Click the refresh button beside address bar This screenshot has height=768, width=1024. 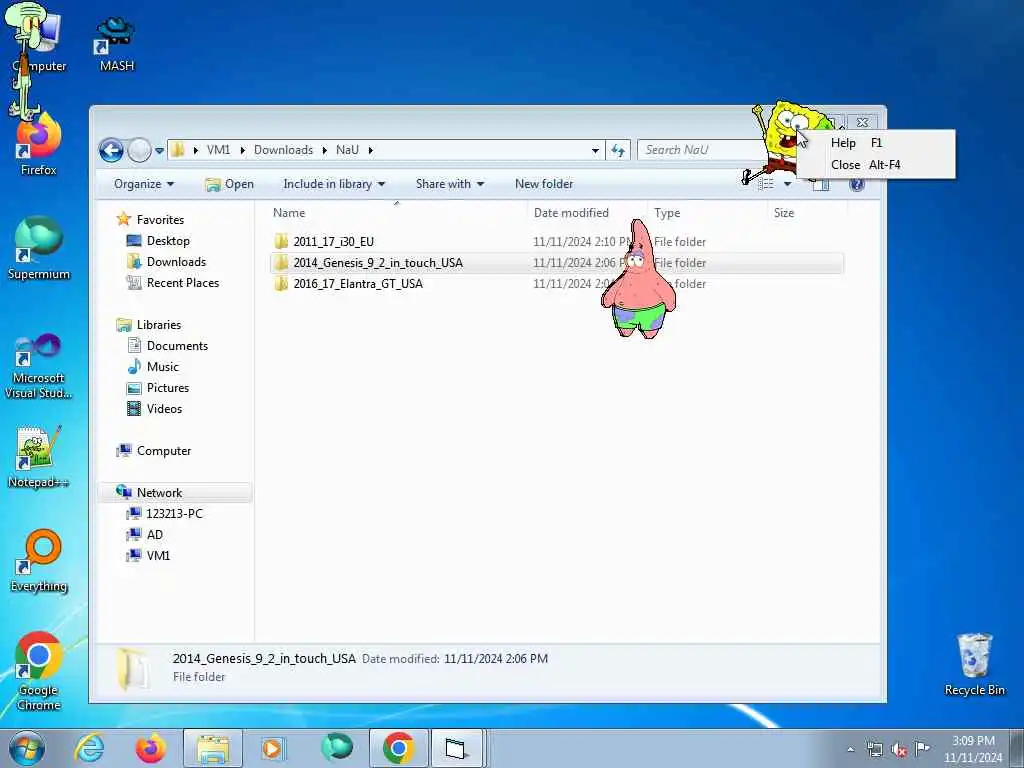coord(618,150)
